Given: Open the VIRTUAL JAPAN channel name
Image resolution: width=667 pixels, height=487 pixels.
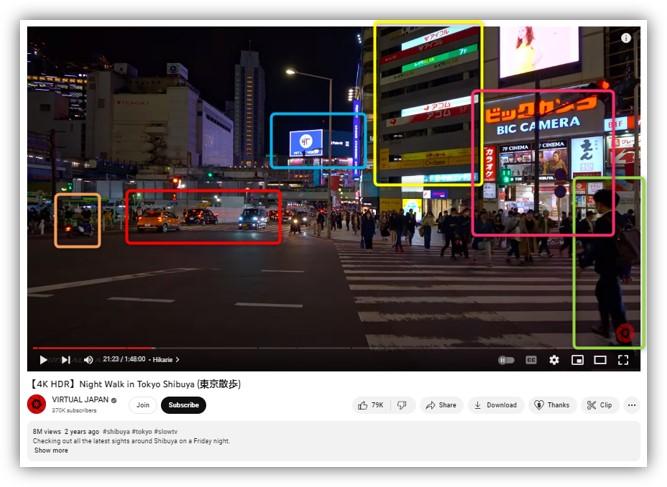Looking at the screenshot, I should coord(80,399).
